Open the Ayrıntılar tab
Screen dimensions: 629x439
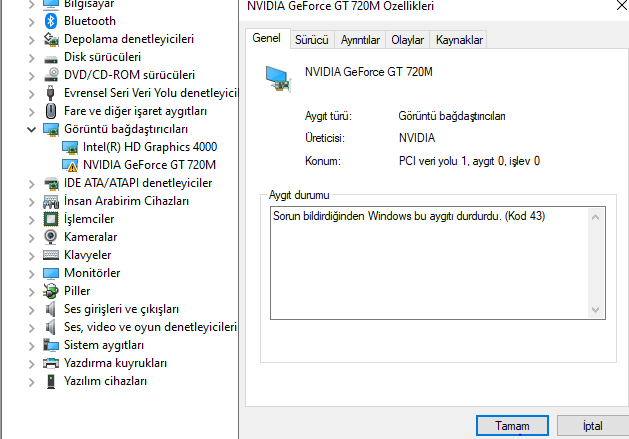(360, 40)
